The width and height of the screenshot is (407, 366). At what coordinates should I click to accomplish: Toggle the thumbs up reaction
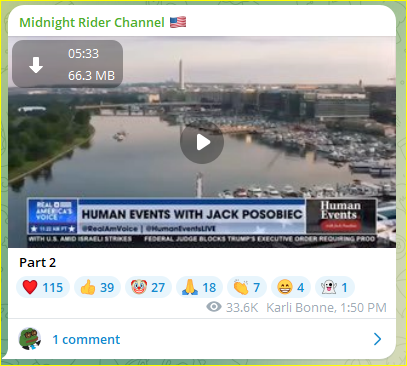[97, 287]
